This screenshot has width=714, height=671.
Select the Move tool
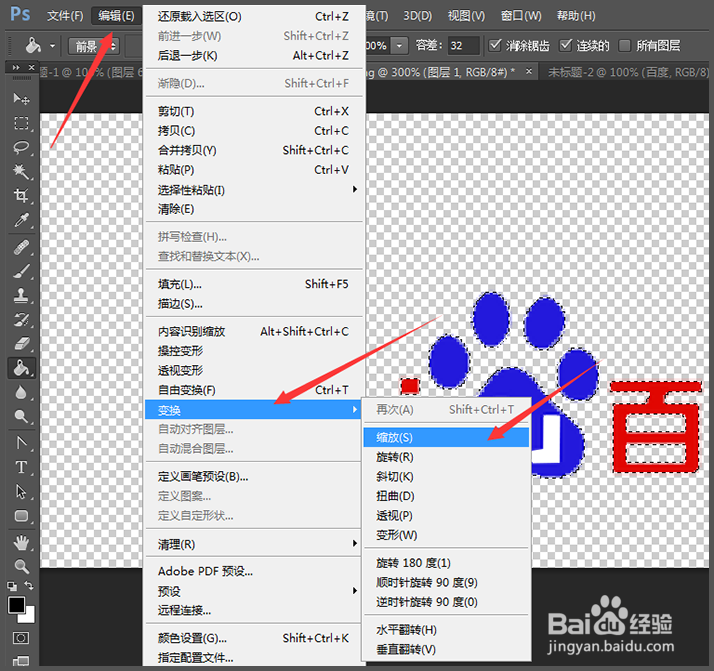(x=21, y=99)
